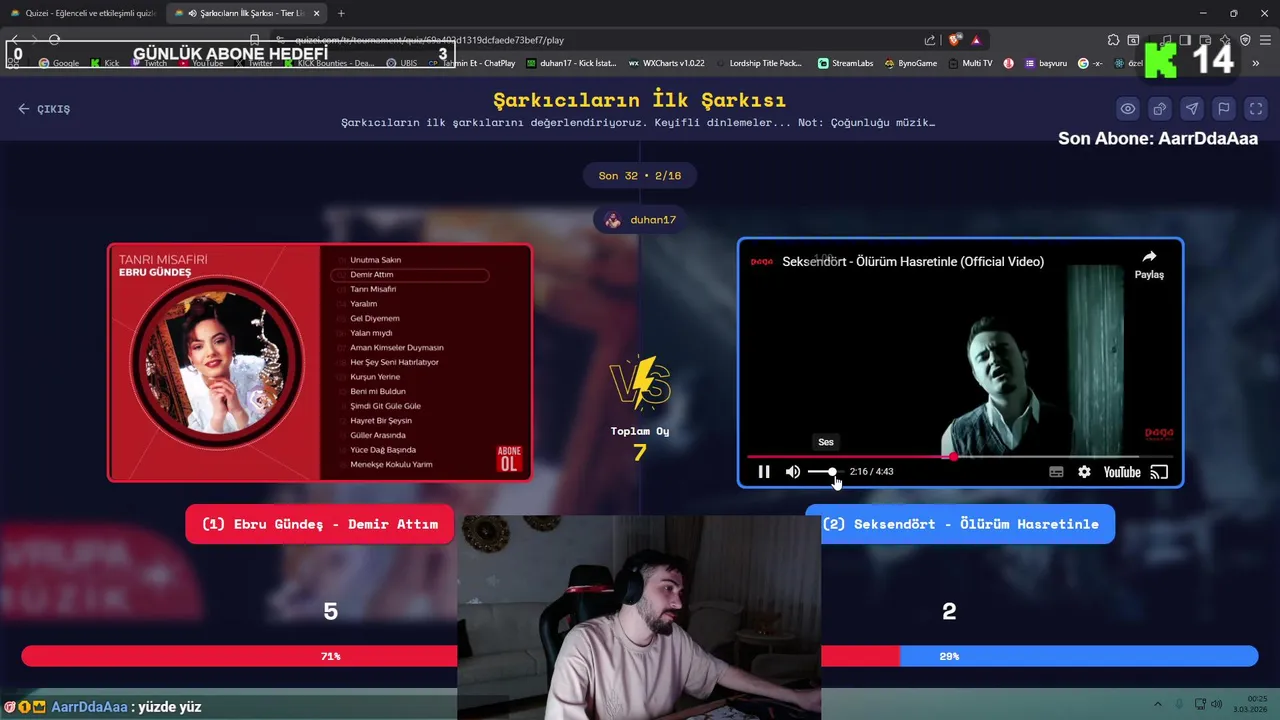This screenshot has height=720, width=1280.
Task: Open the Google bookmark
Action: tap(60, 63)
